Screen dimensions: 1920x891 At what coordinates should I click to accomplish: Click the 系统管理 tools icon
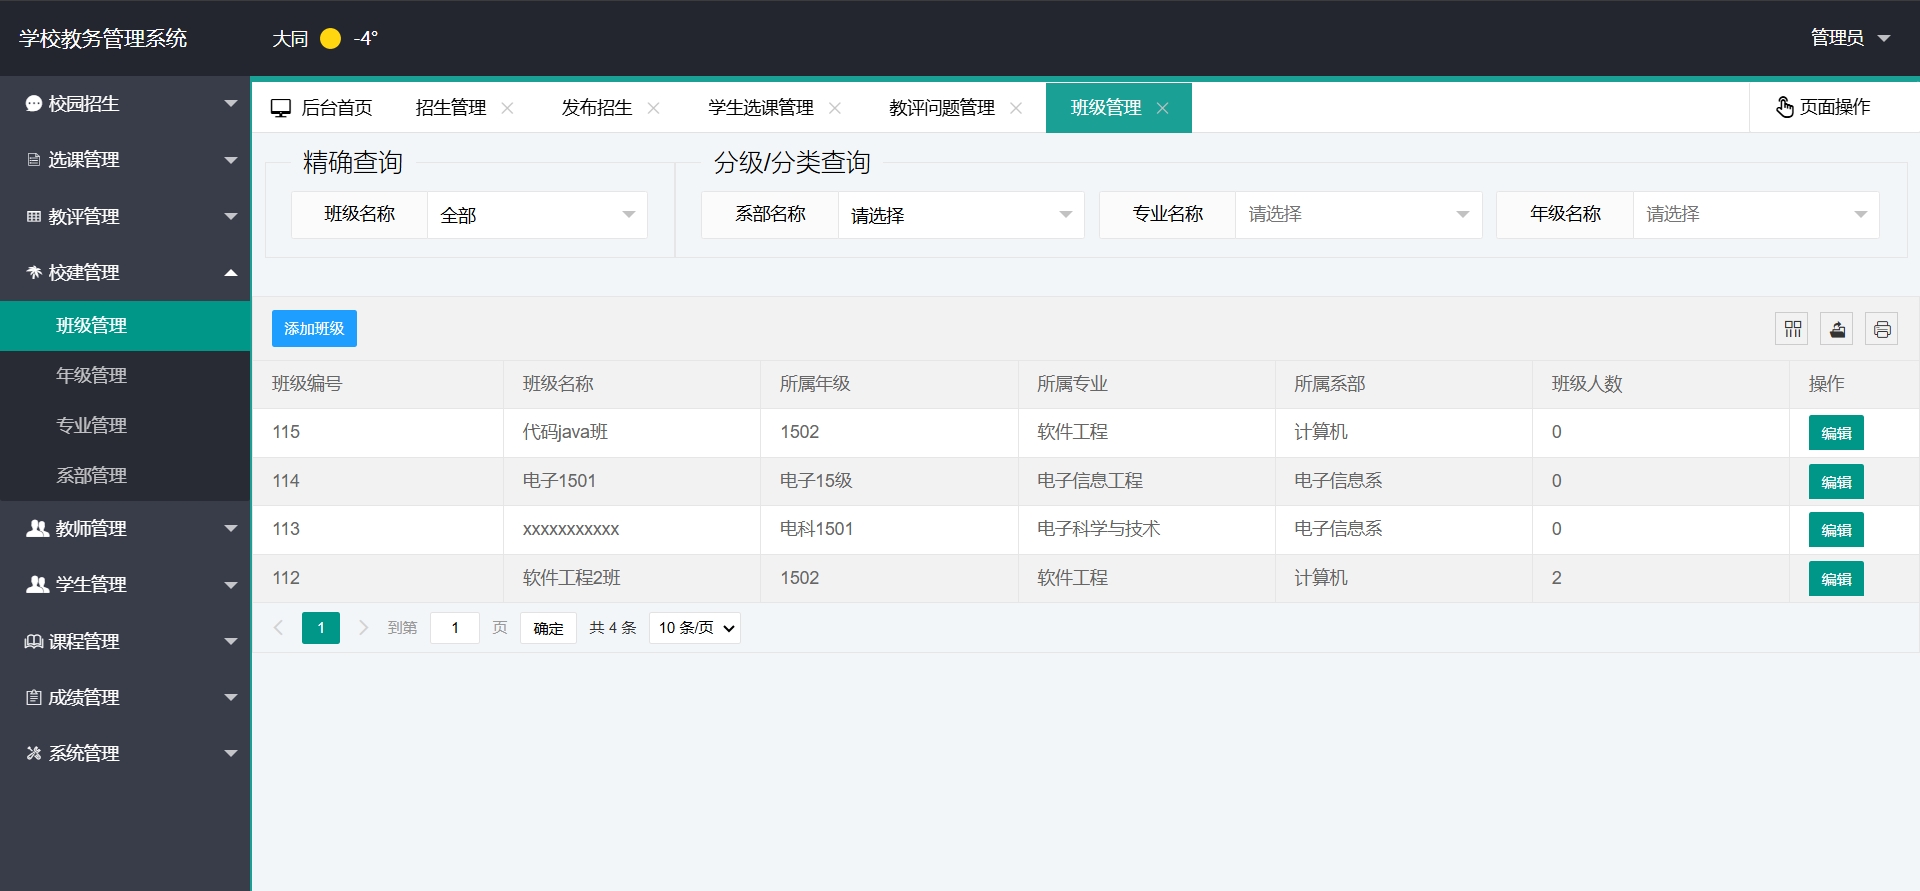coord(33,753)
